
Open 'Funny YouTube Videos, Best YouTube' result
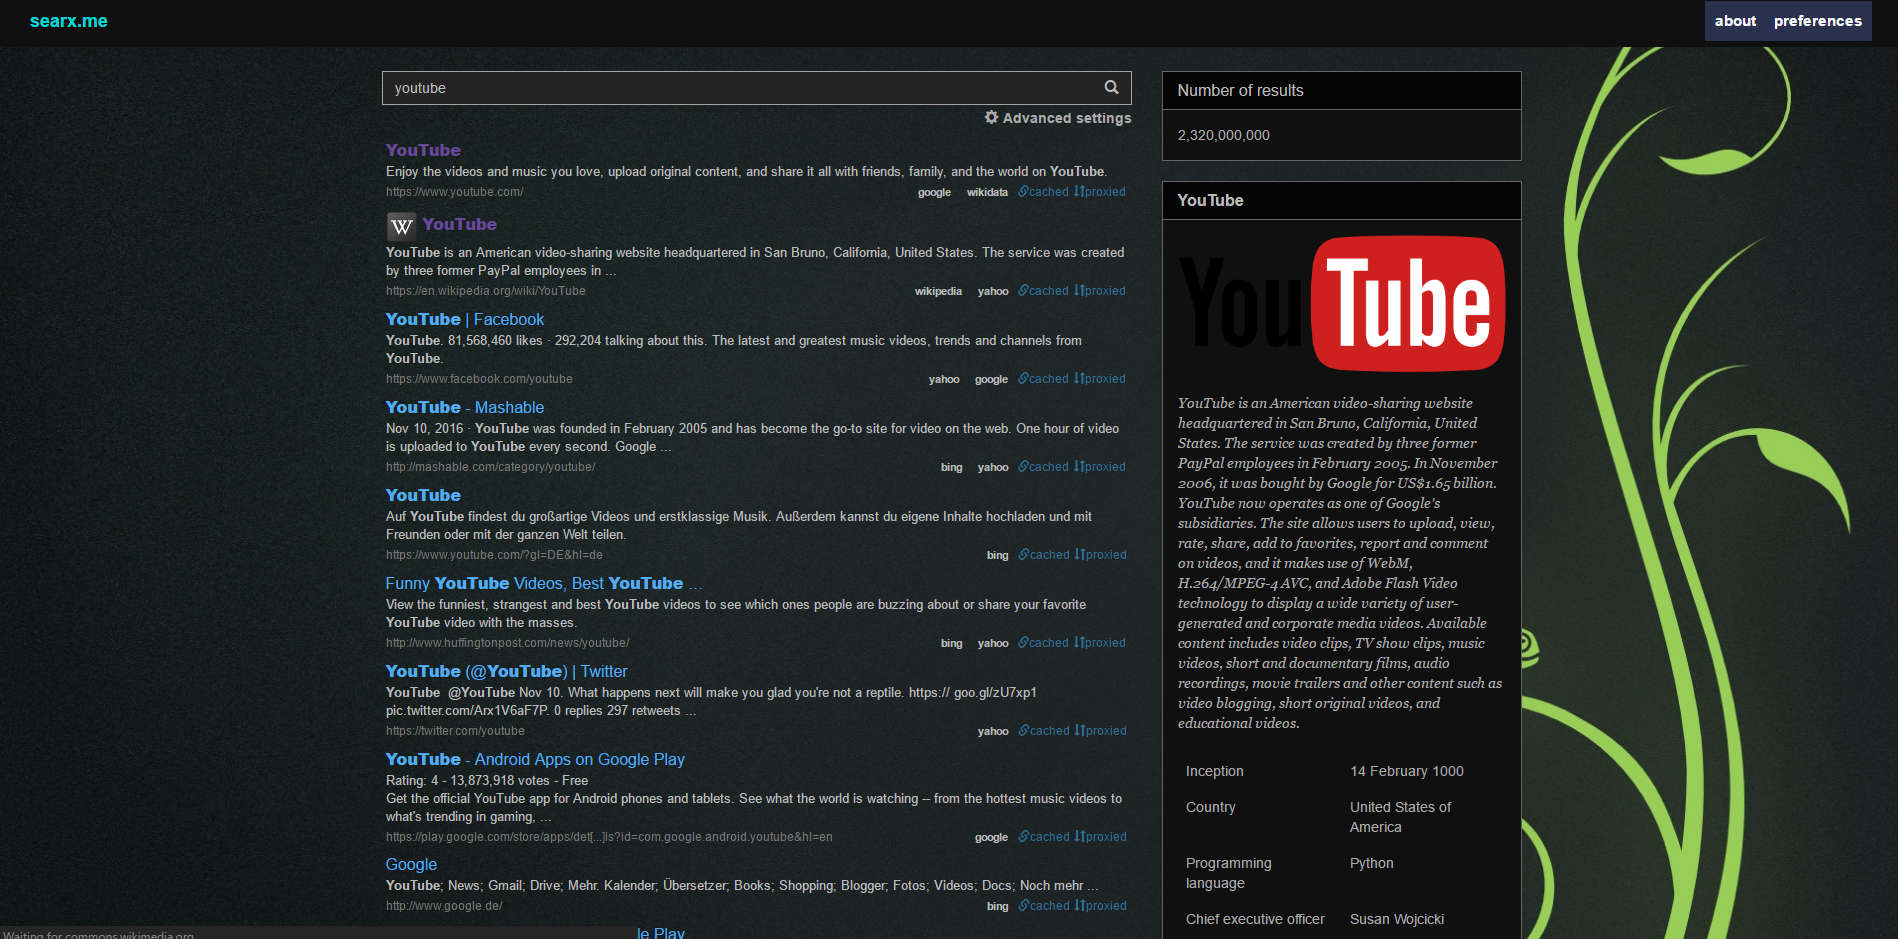544,583
